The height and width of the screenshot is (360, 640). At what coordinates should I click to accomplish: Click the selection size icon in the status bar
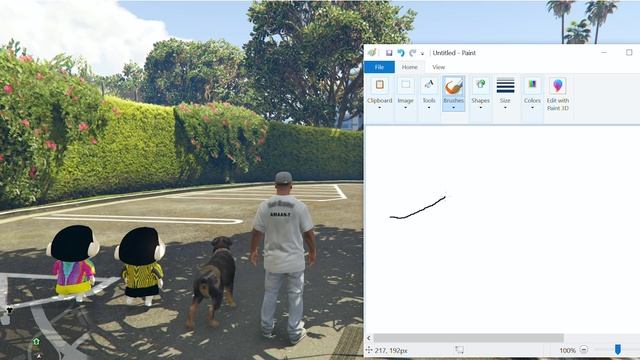pos(460,350)
